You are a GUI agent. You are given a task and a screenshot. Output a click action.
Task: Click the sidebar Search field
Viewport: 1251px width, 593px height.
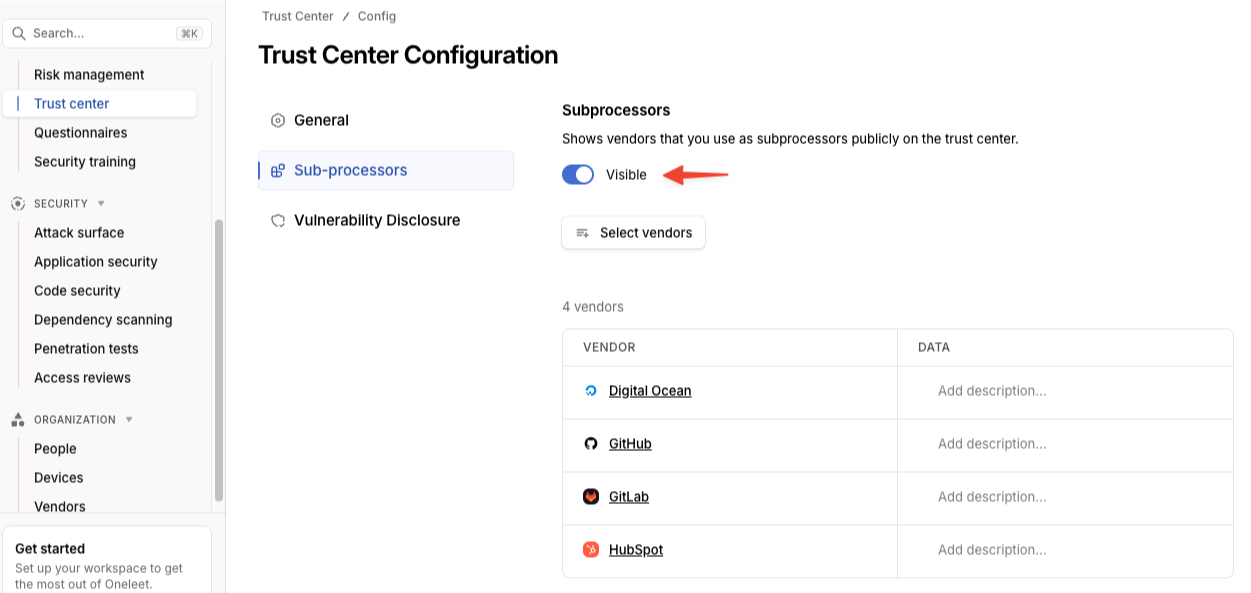point(107,33)
